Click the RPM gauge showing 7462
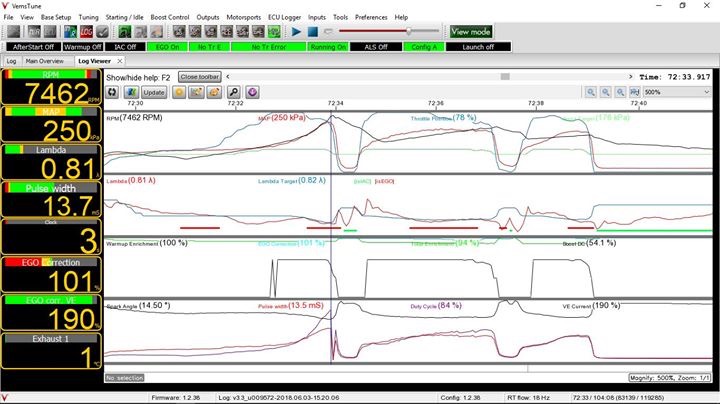 (x=51, y=87)
